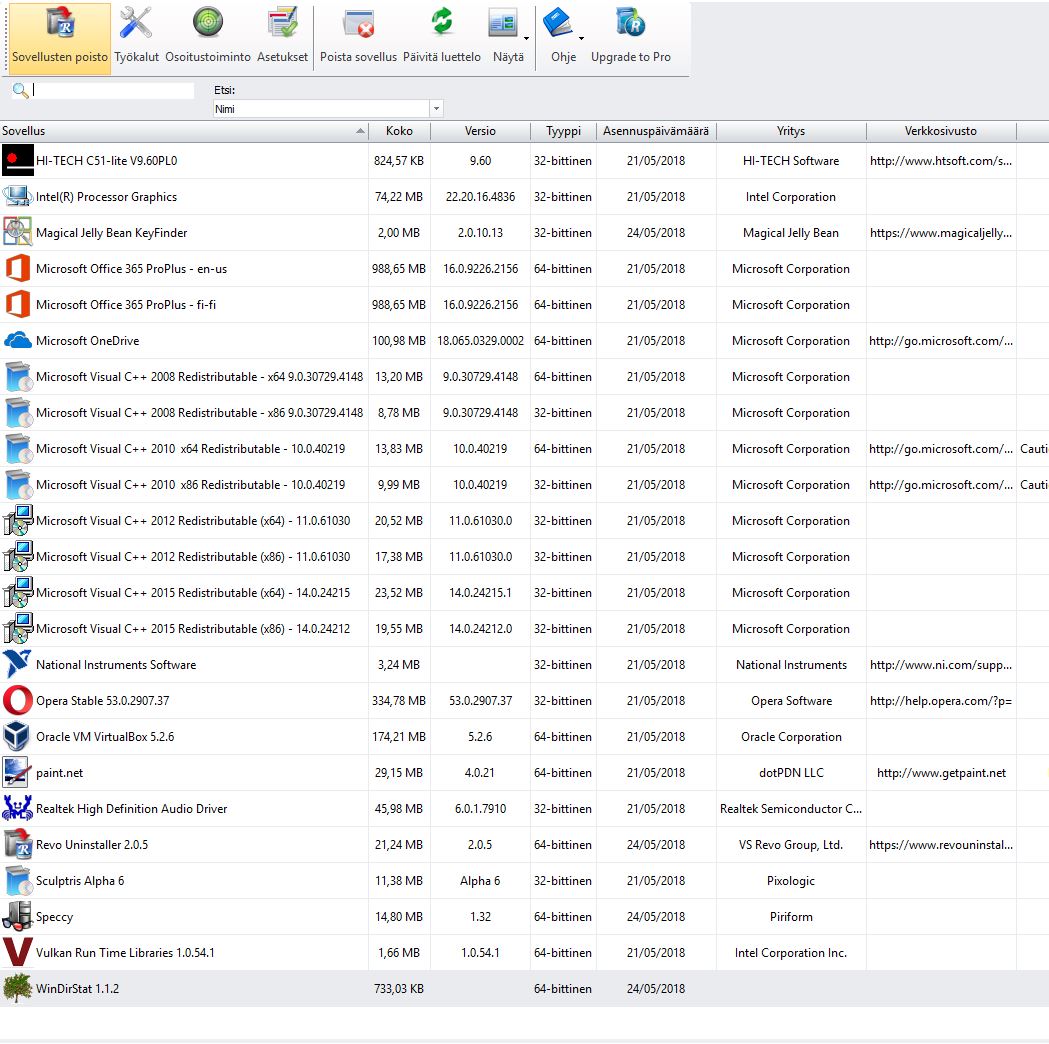Select Visual C++ 2015 (x64) row name
1049x1044 pixels.
coord(193,593)
